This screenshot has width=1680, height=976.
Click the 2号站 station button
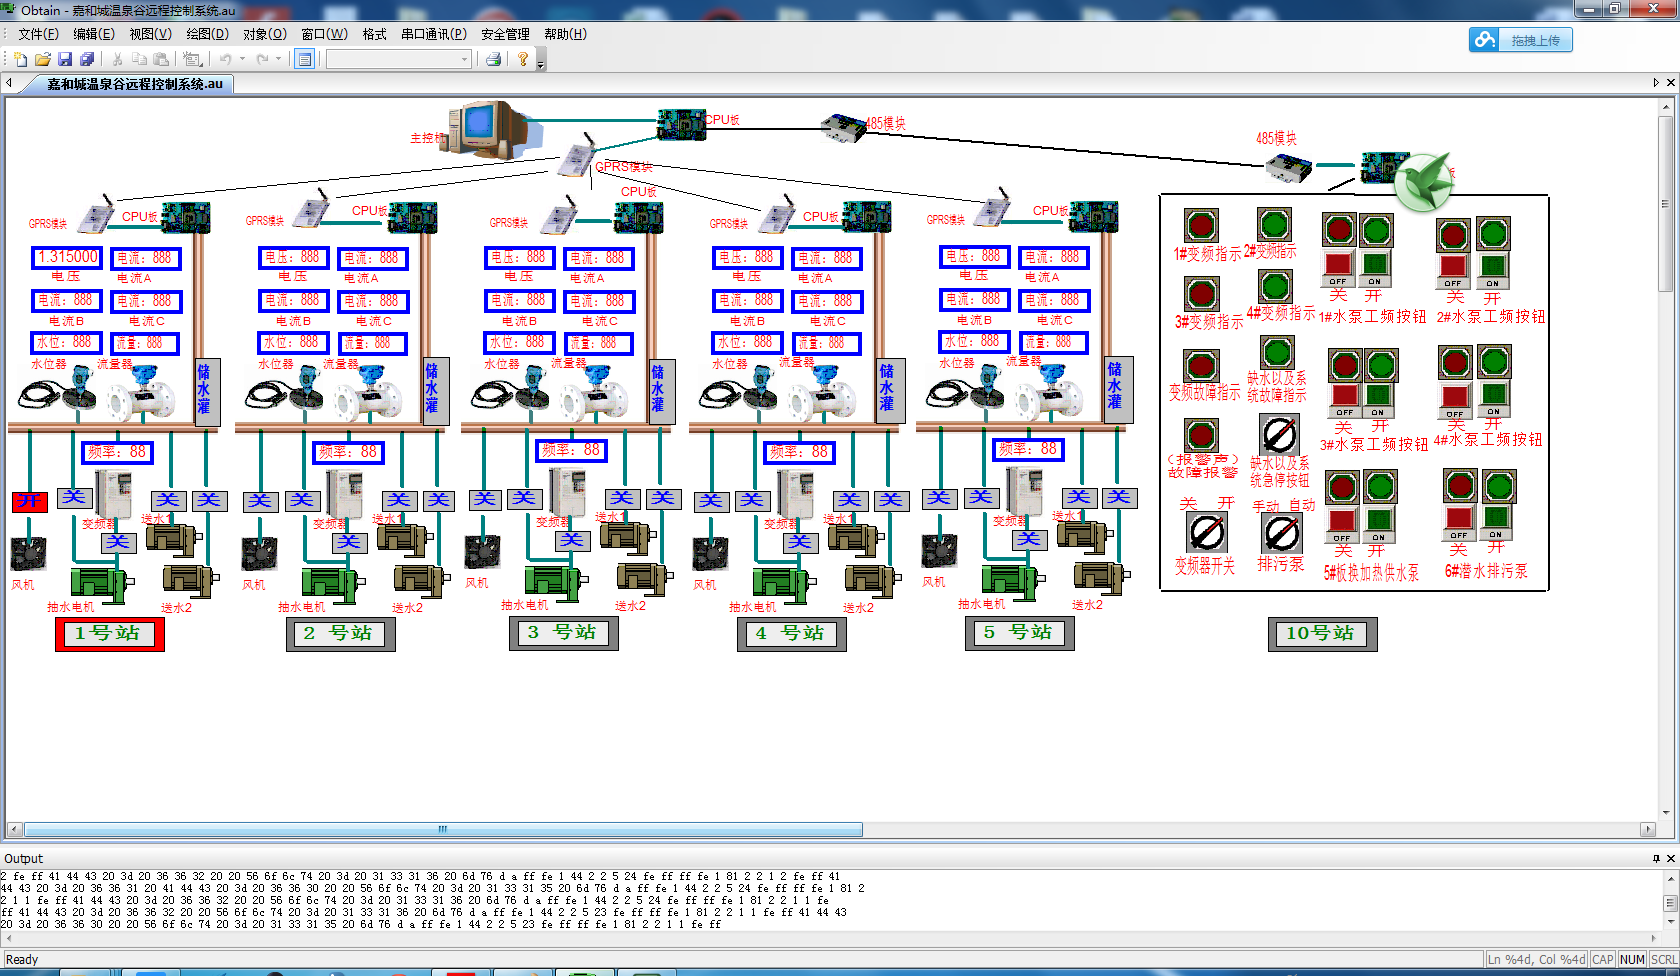[341, 634]
